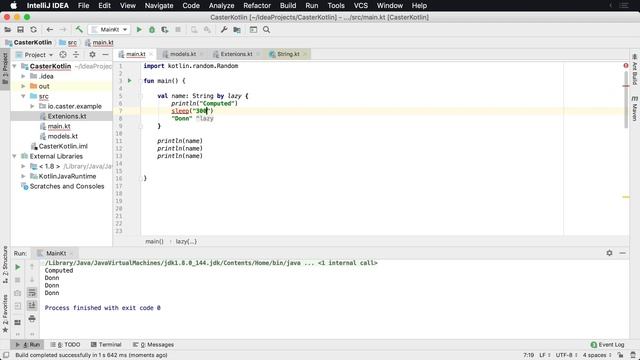Screen dimensions: 640x360
Task: Open Settings with the wrench icon
Action: coord(224,30)
